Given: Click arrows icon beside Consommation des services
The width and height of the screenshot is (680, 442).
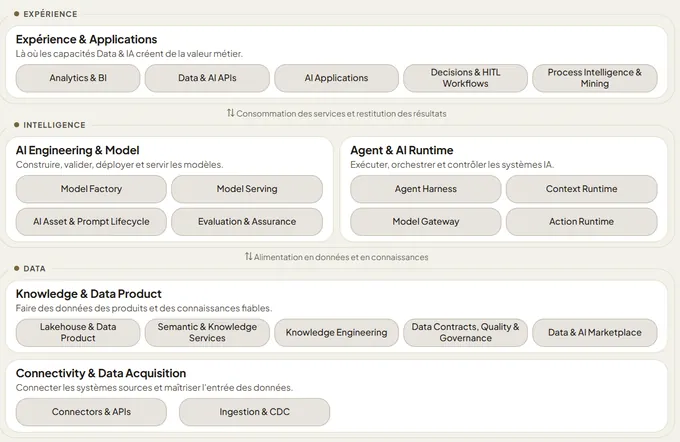Looking at the screenshot, I should (x=230, y=113).
